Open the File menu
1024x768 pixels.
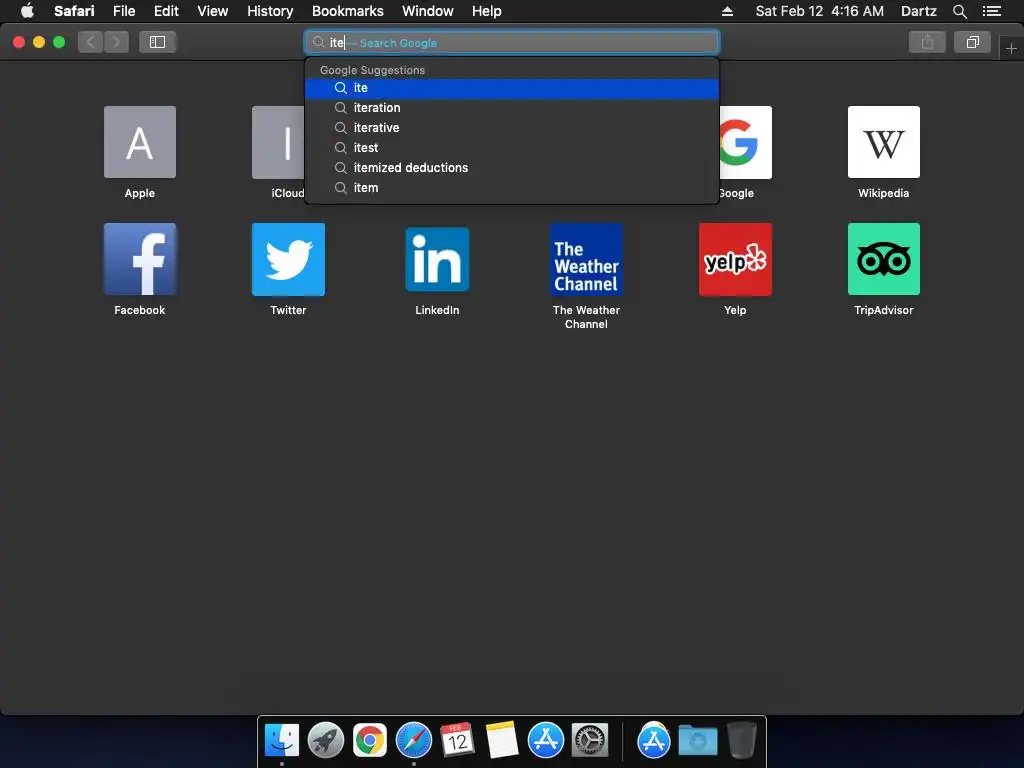pos(123,11)
